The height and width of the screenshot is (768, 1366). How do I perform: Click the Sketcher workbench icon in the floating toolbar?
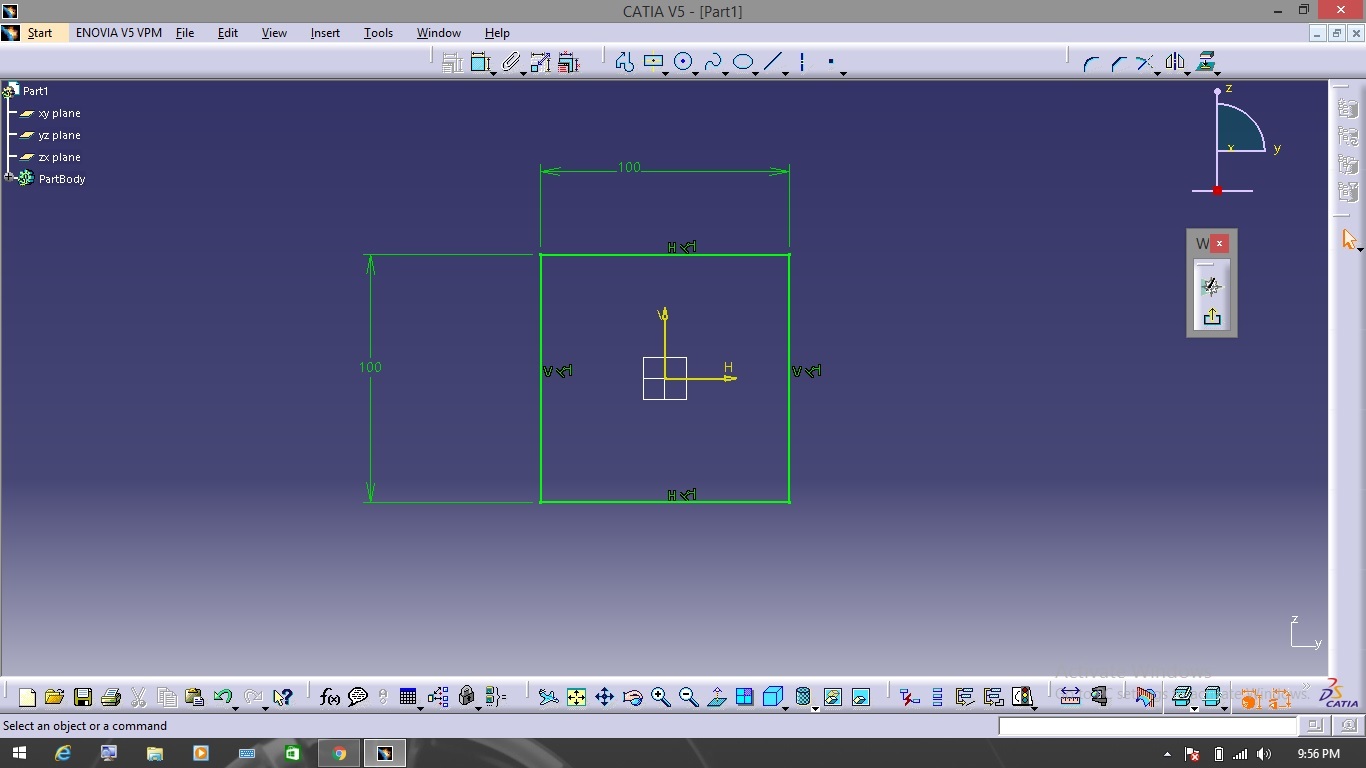1212,287
